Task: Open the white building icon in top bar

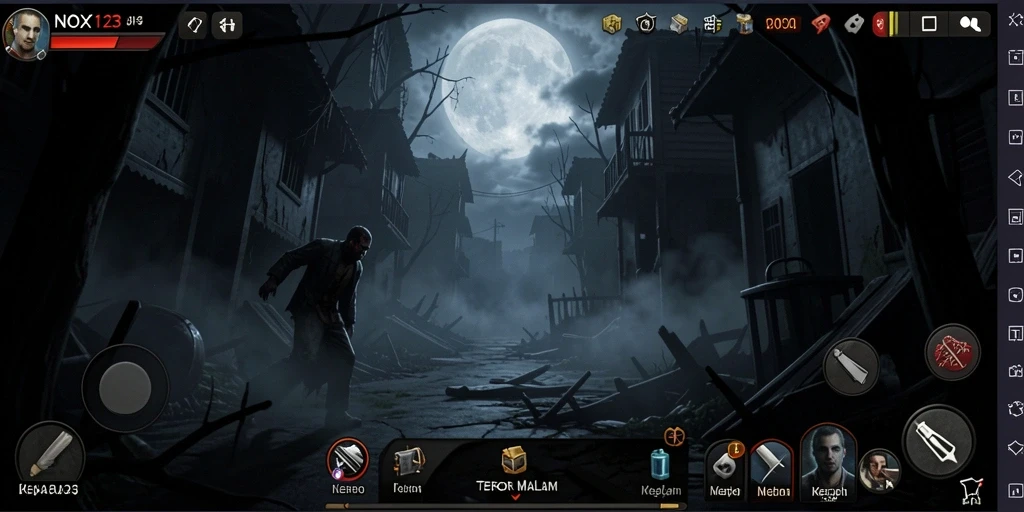Action: coord(712,24)
